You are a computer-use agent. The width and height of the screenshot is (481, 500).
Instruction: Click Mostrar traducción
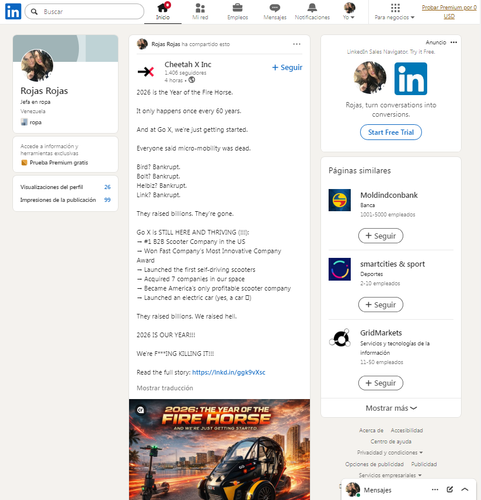[x=165, y=388]
